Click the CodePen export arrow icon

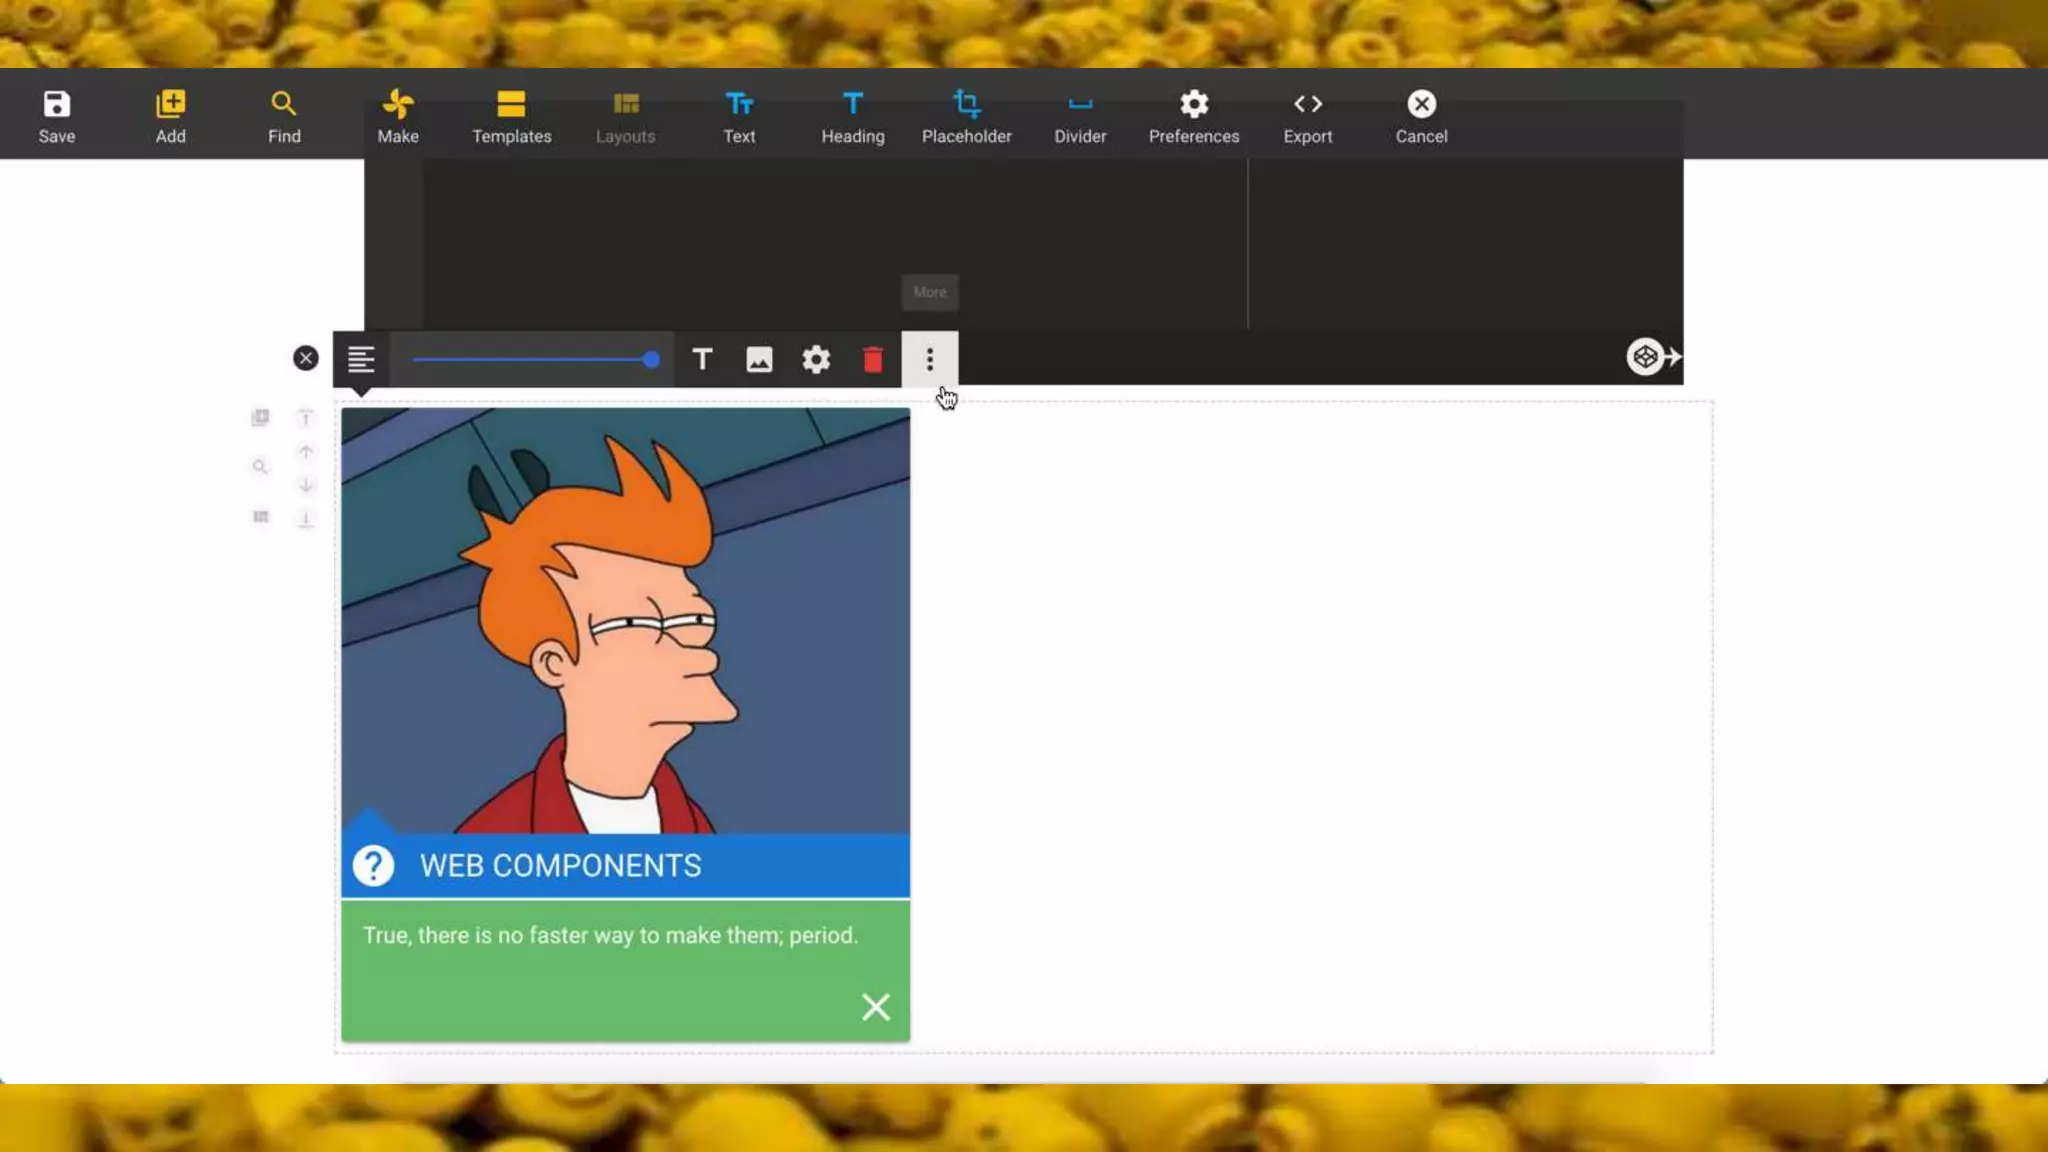point(1652,357)
